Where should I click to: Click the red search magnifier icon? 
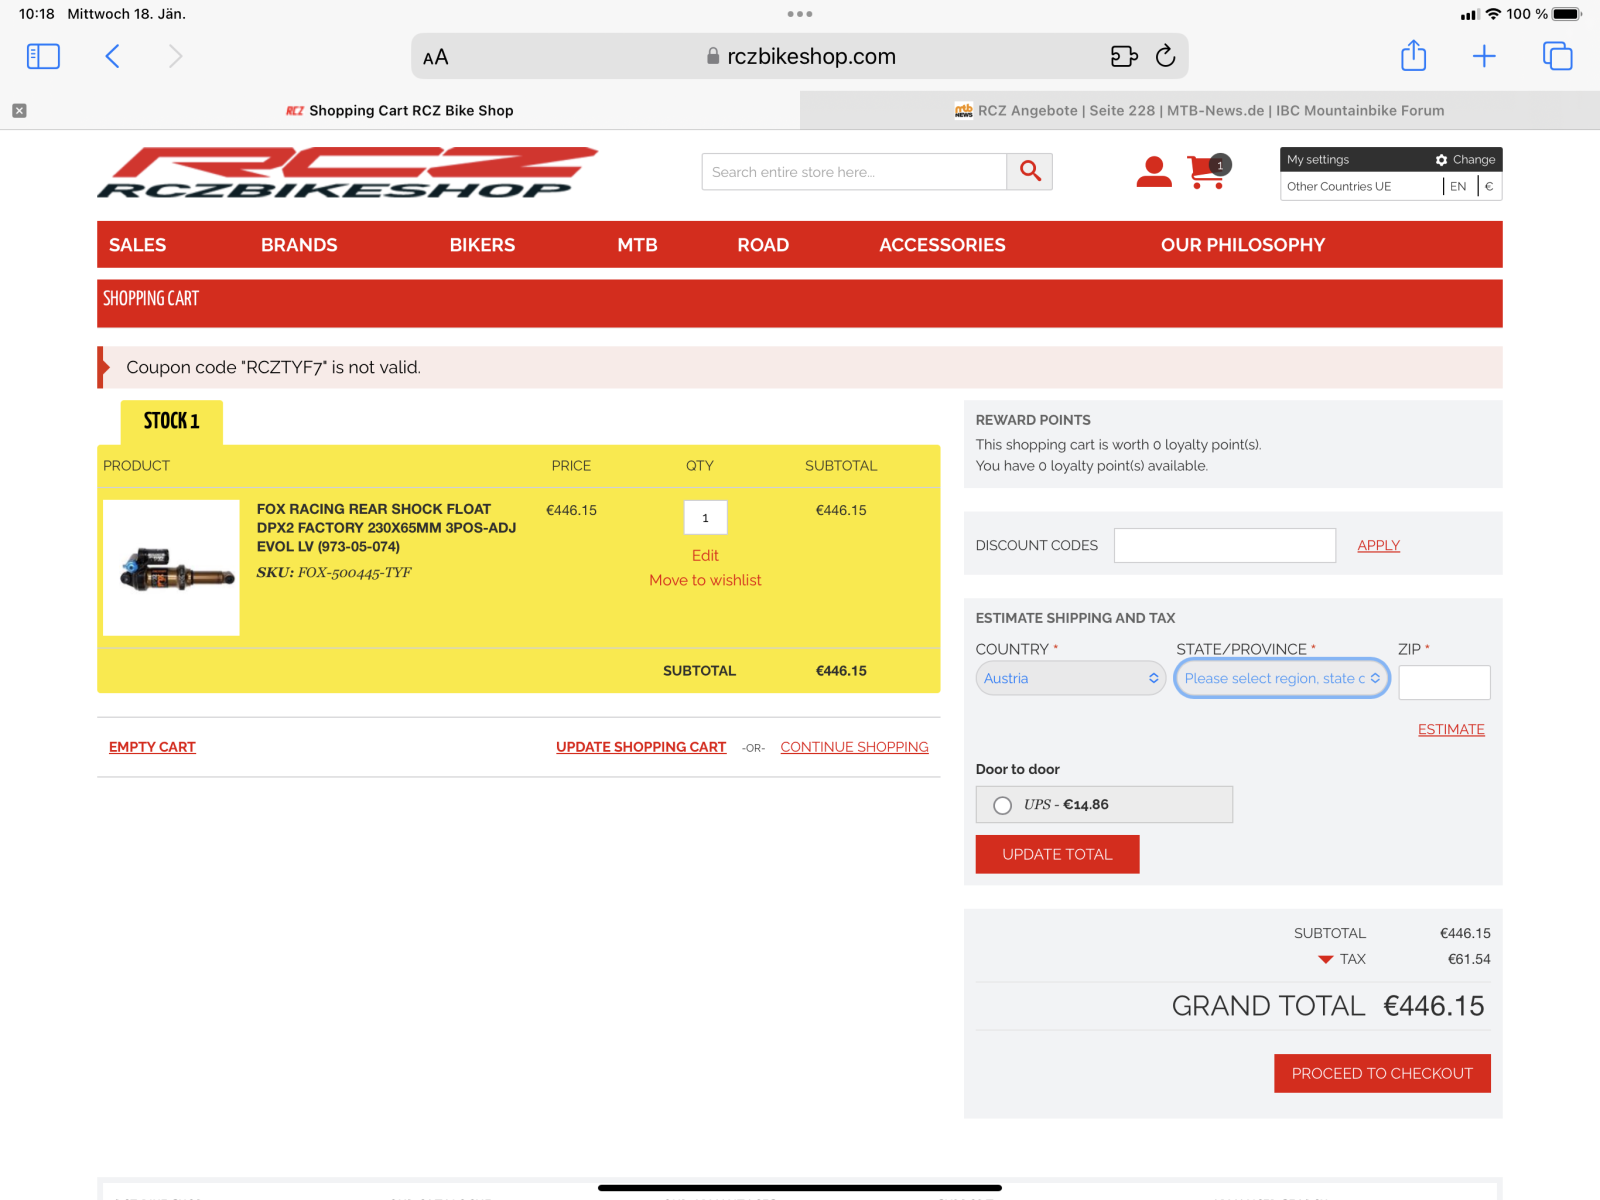click(1029, 171)
